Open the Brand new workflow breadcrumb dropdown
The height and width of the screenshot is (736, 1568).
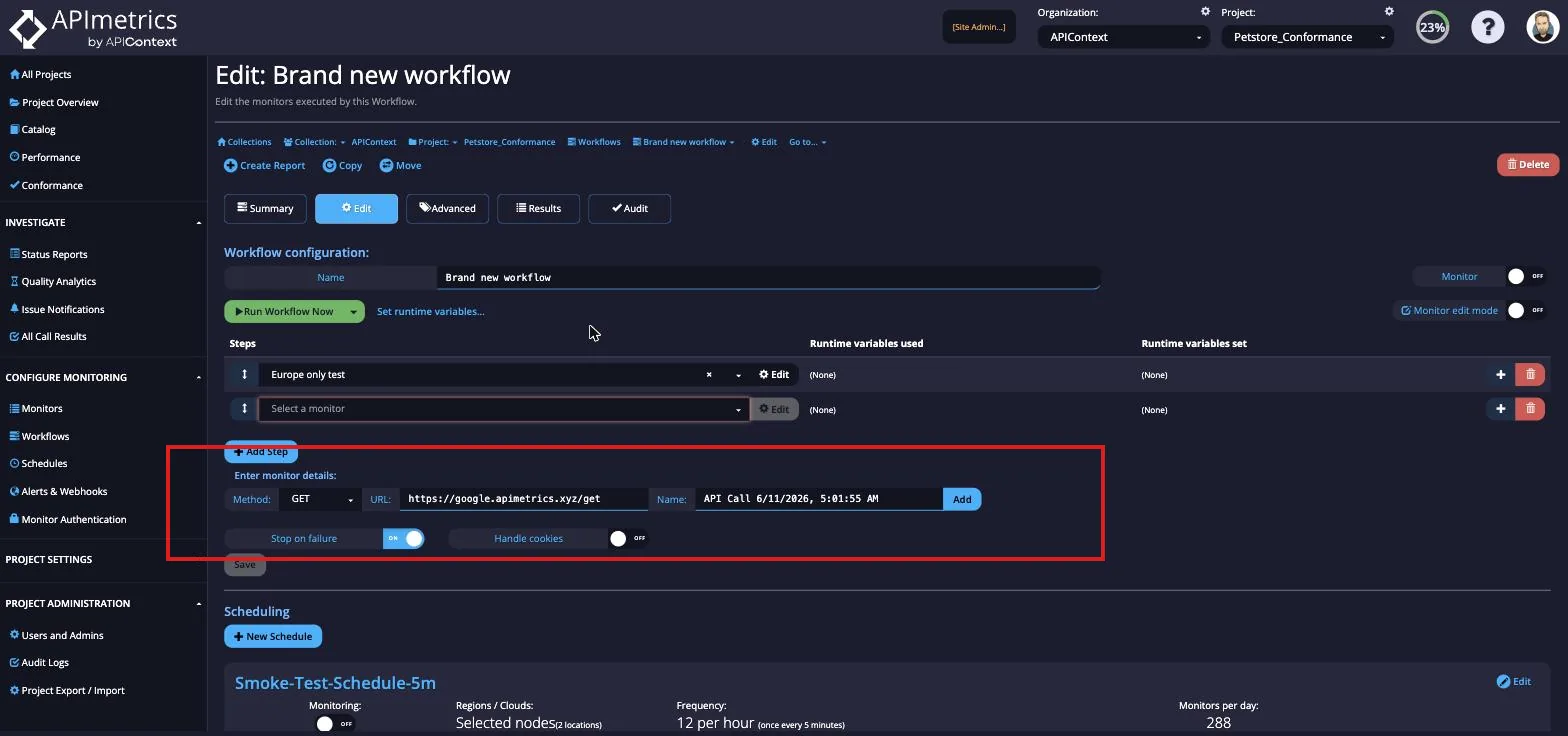tap(684, 142)
